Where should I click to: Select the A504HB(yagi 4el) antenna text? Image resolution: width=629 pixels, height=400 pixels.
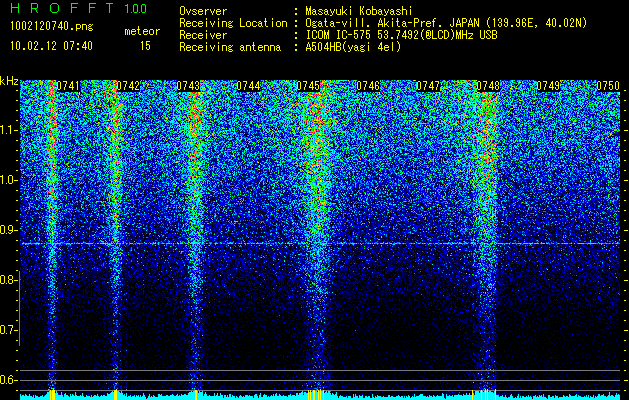click(x=353, y=47)
